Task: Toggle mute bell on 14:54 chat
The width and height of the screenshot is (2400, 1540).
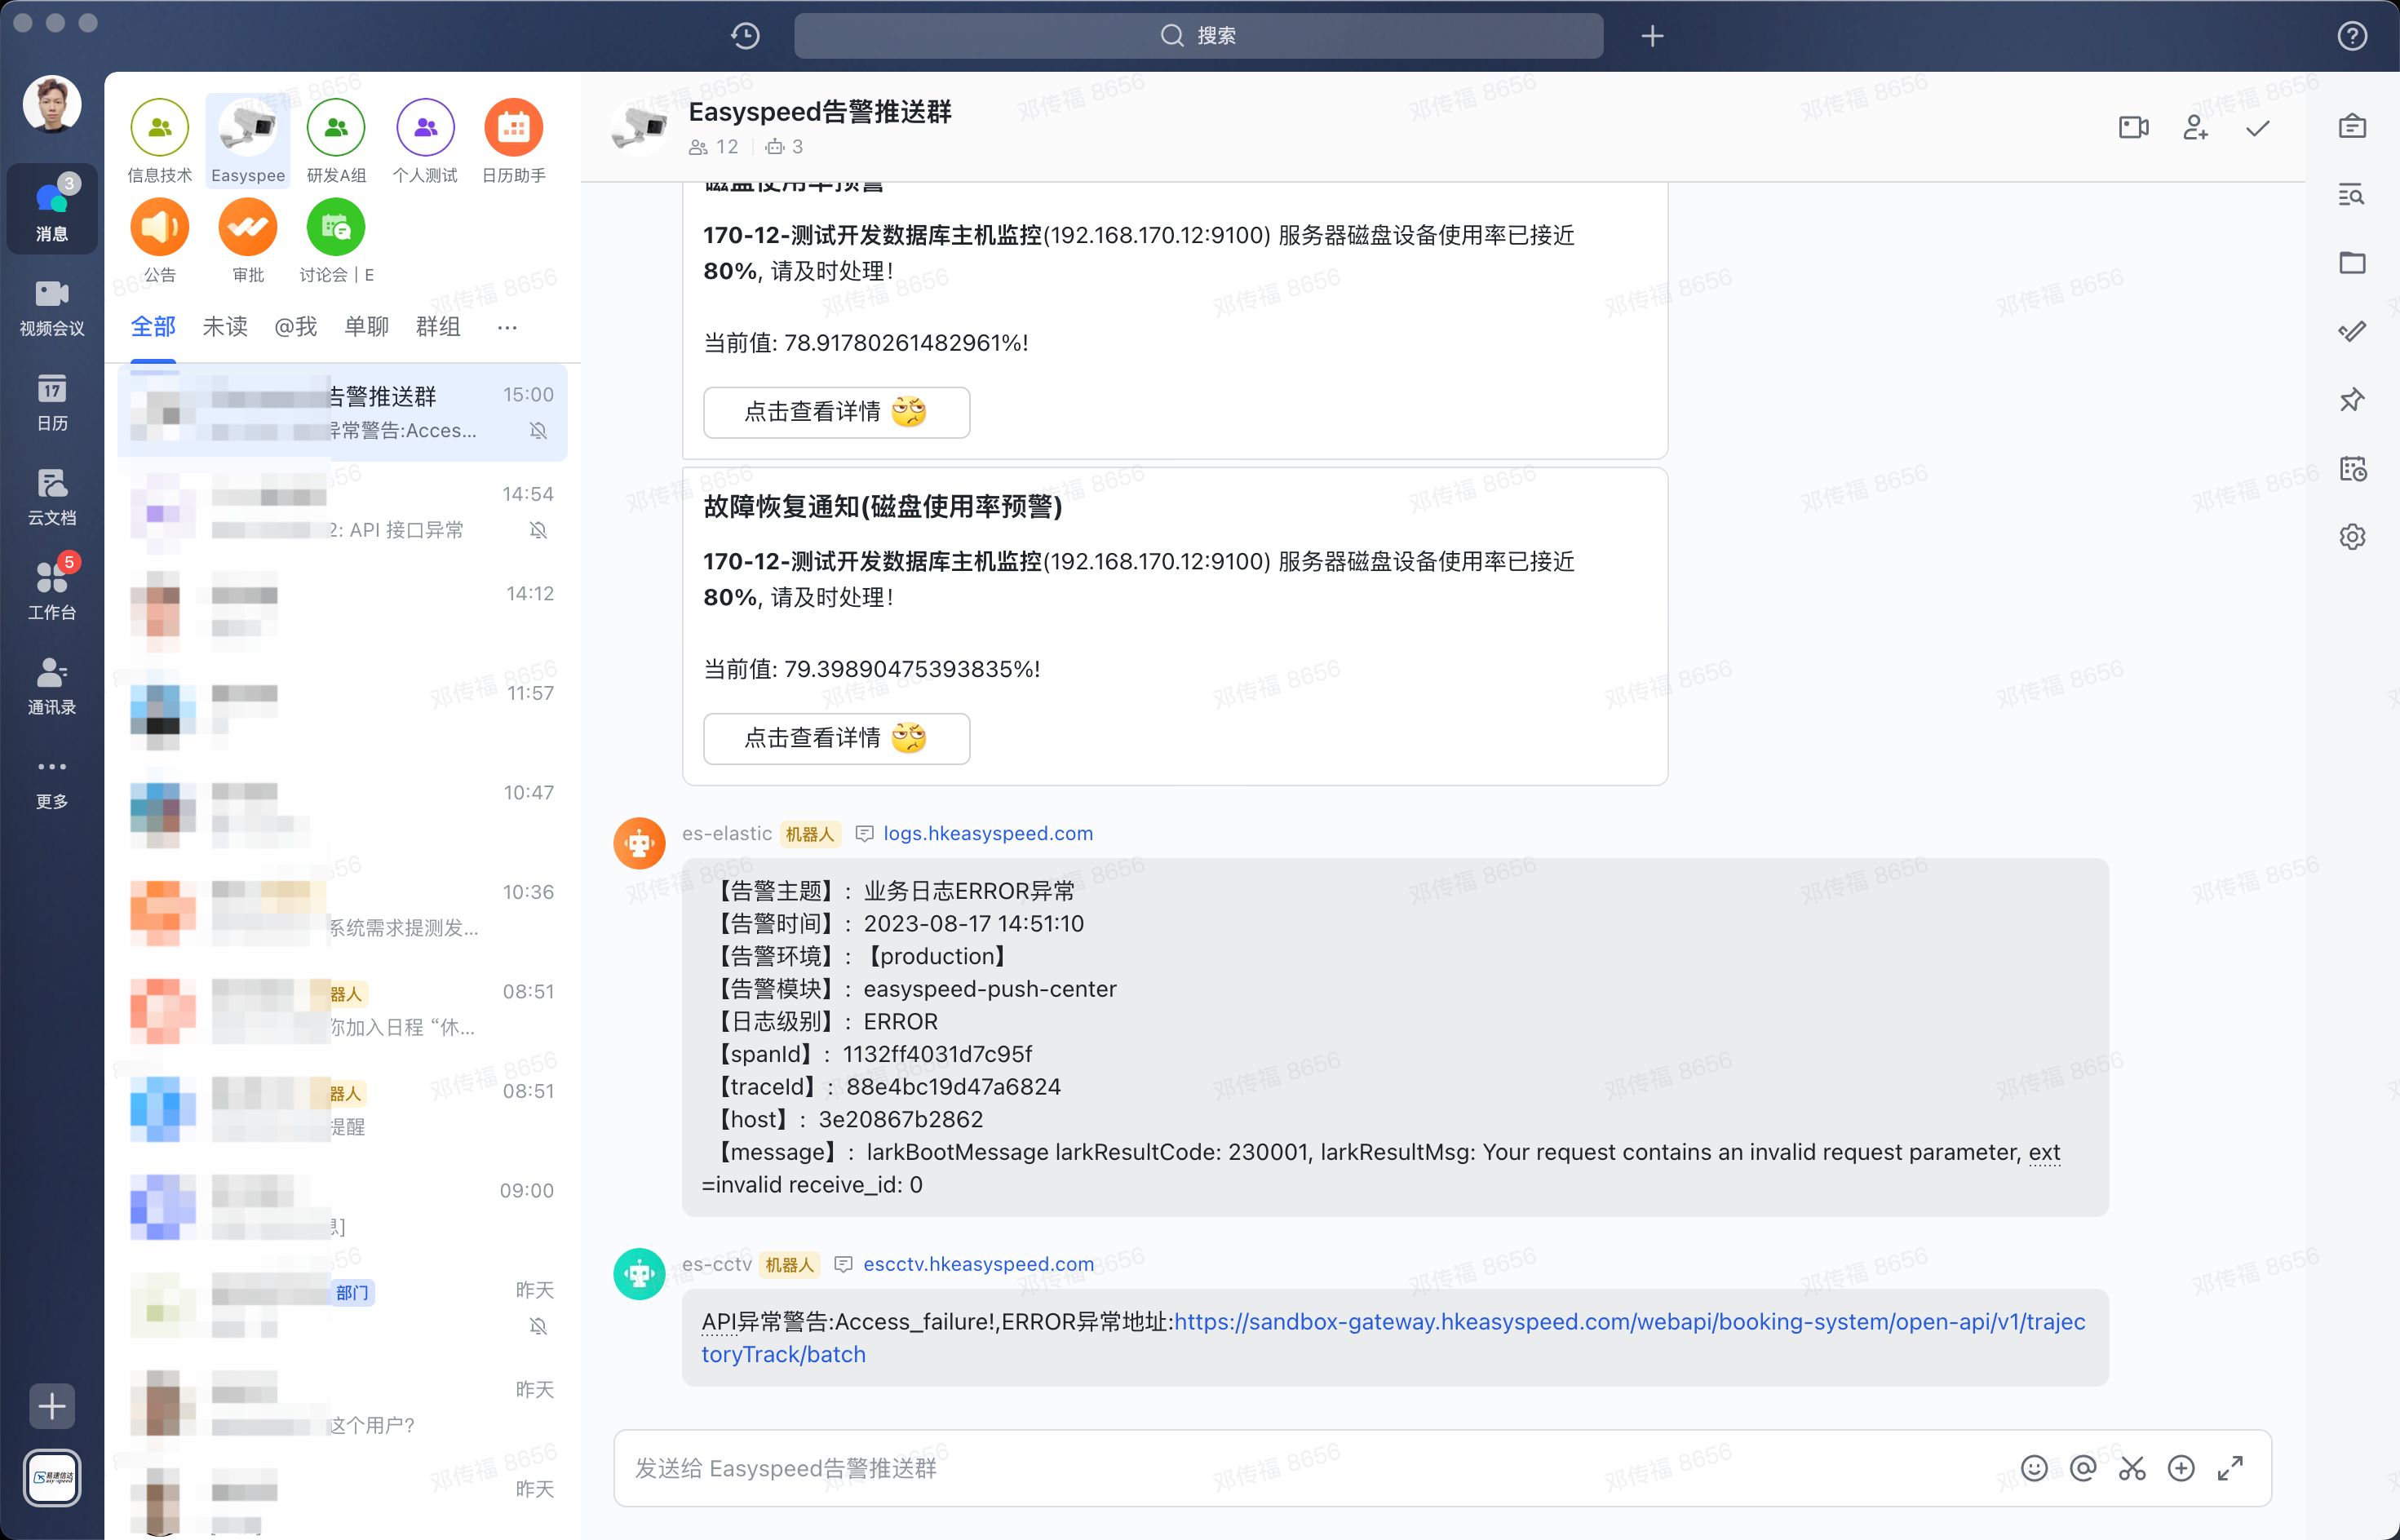Action: click(538, 530)
